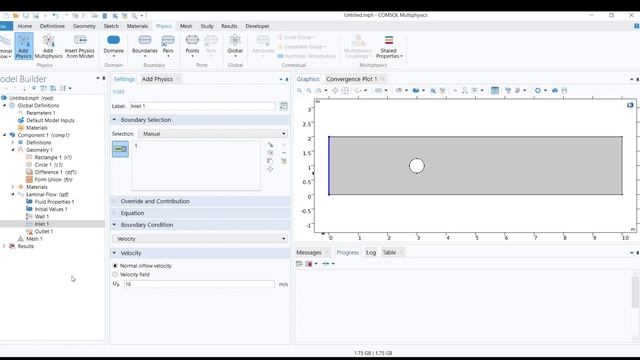This screenshot has height=360, width=640.
Task: Click the Label input field
Action: 202,106
